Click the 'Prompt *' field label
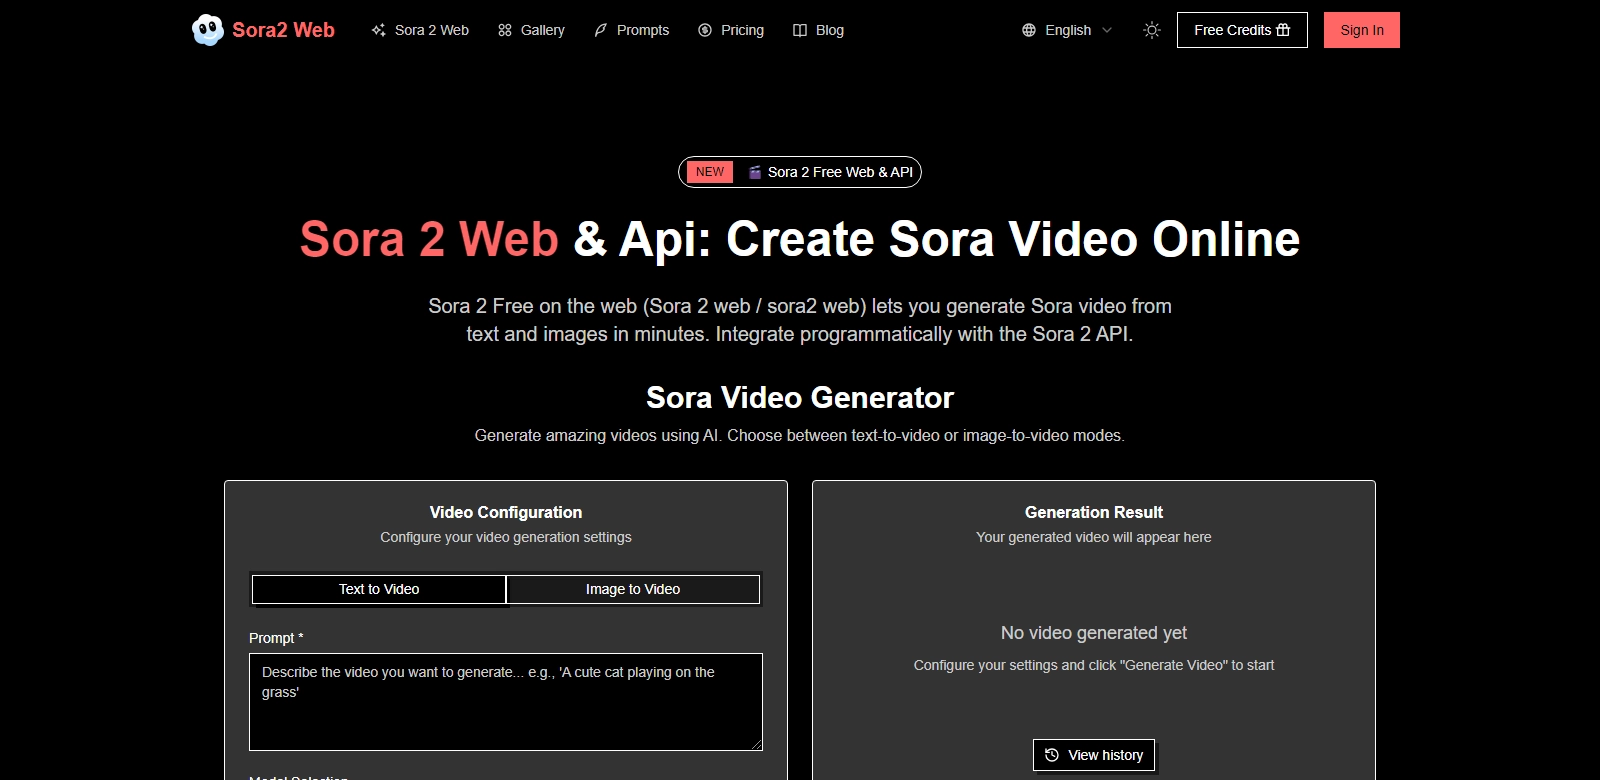Viewport: 1600px width, 780px height. click(x=276, y=638)
